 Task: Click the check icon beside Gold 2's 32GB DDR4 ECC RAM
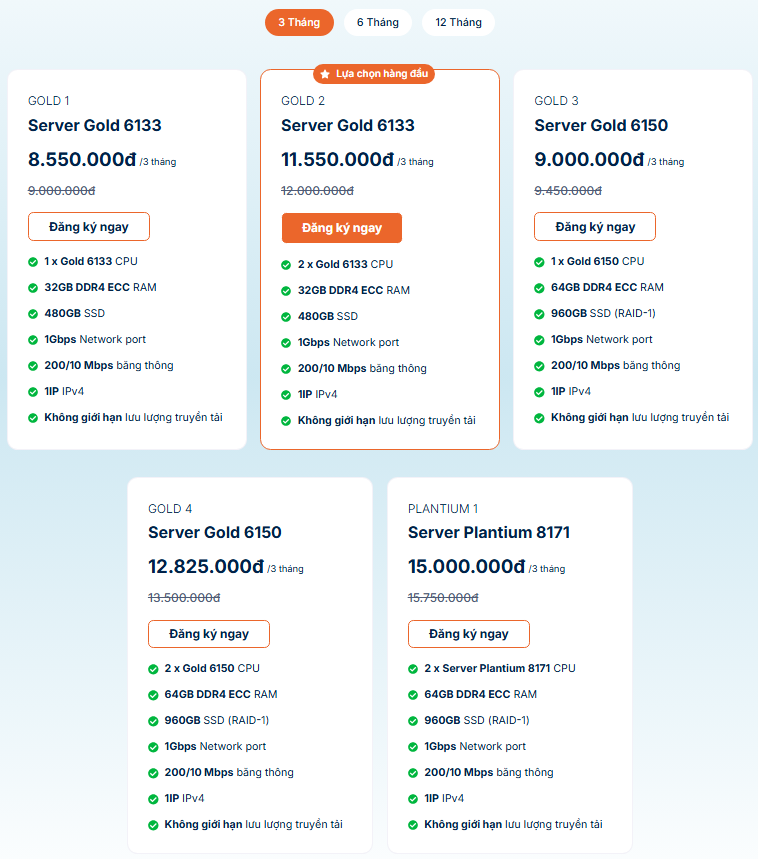click(287, 291)
